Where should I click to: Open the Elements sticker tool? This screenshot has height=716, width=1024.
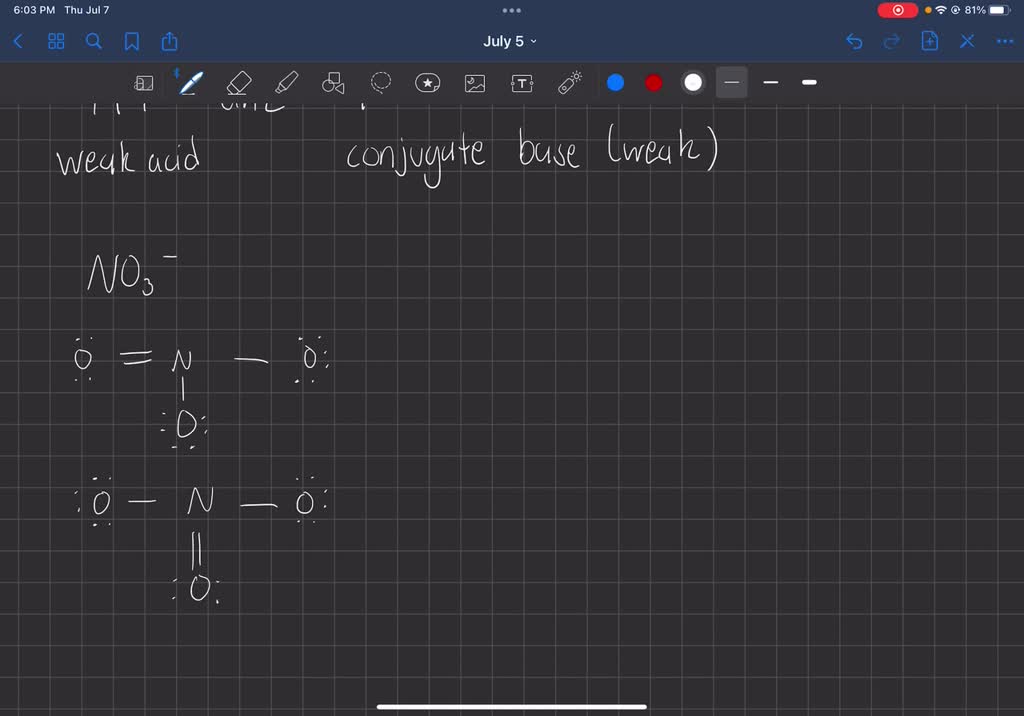click(x=428, y=83)
